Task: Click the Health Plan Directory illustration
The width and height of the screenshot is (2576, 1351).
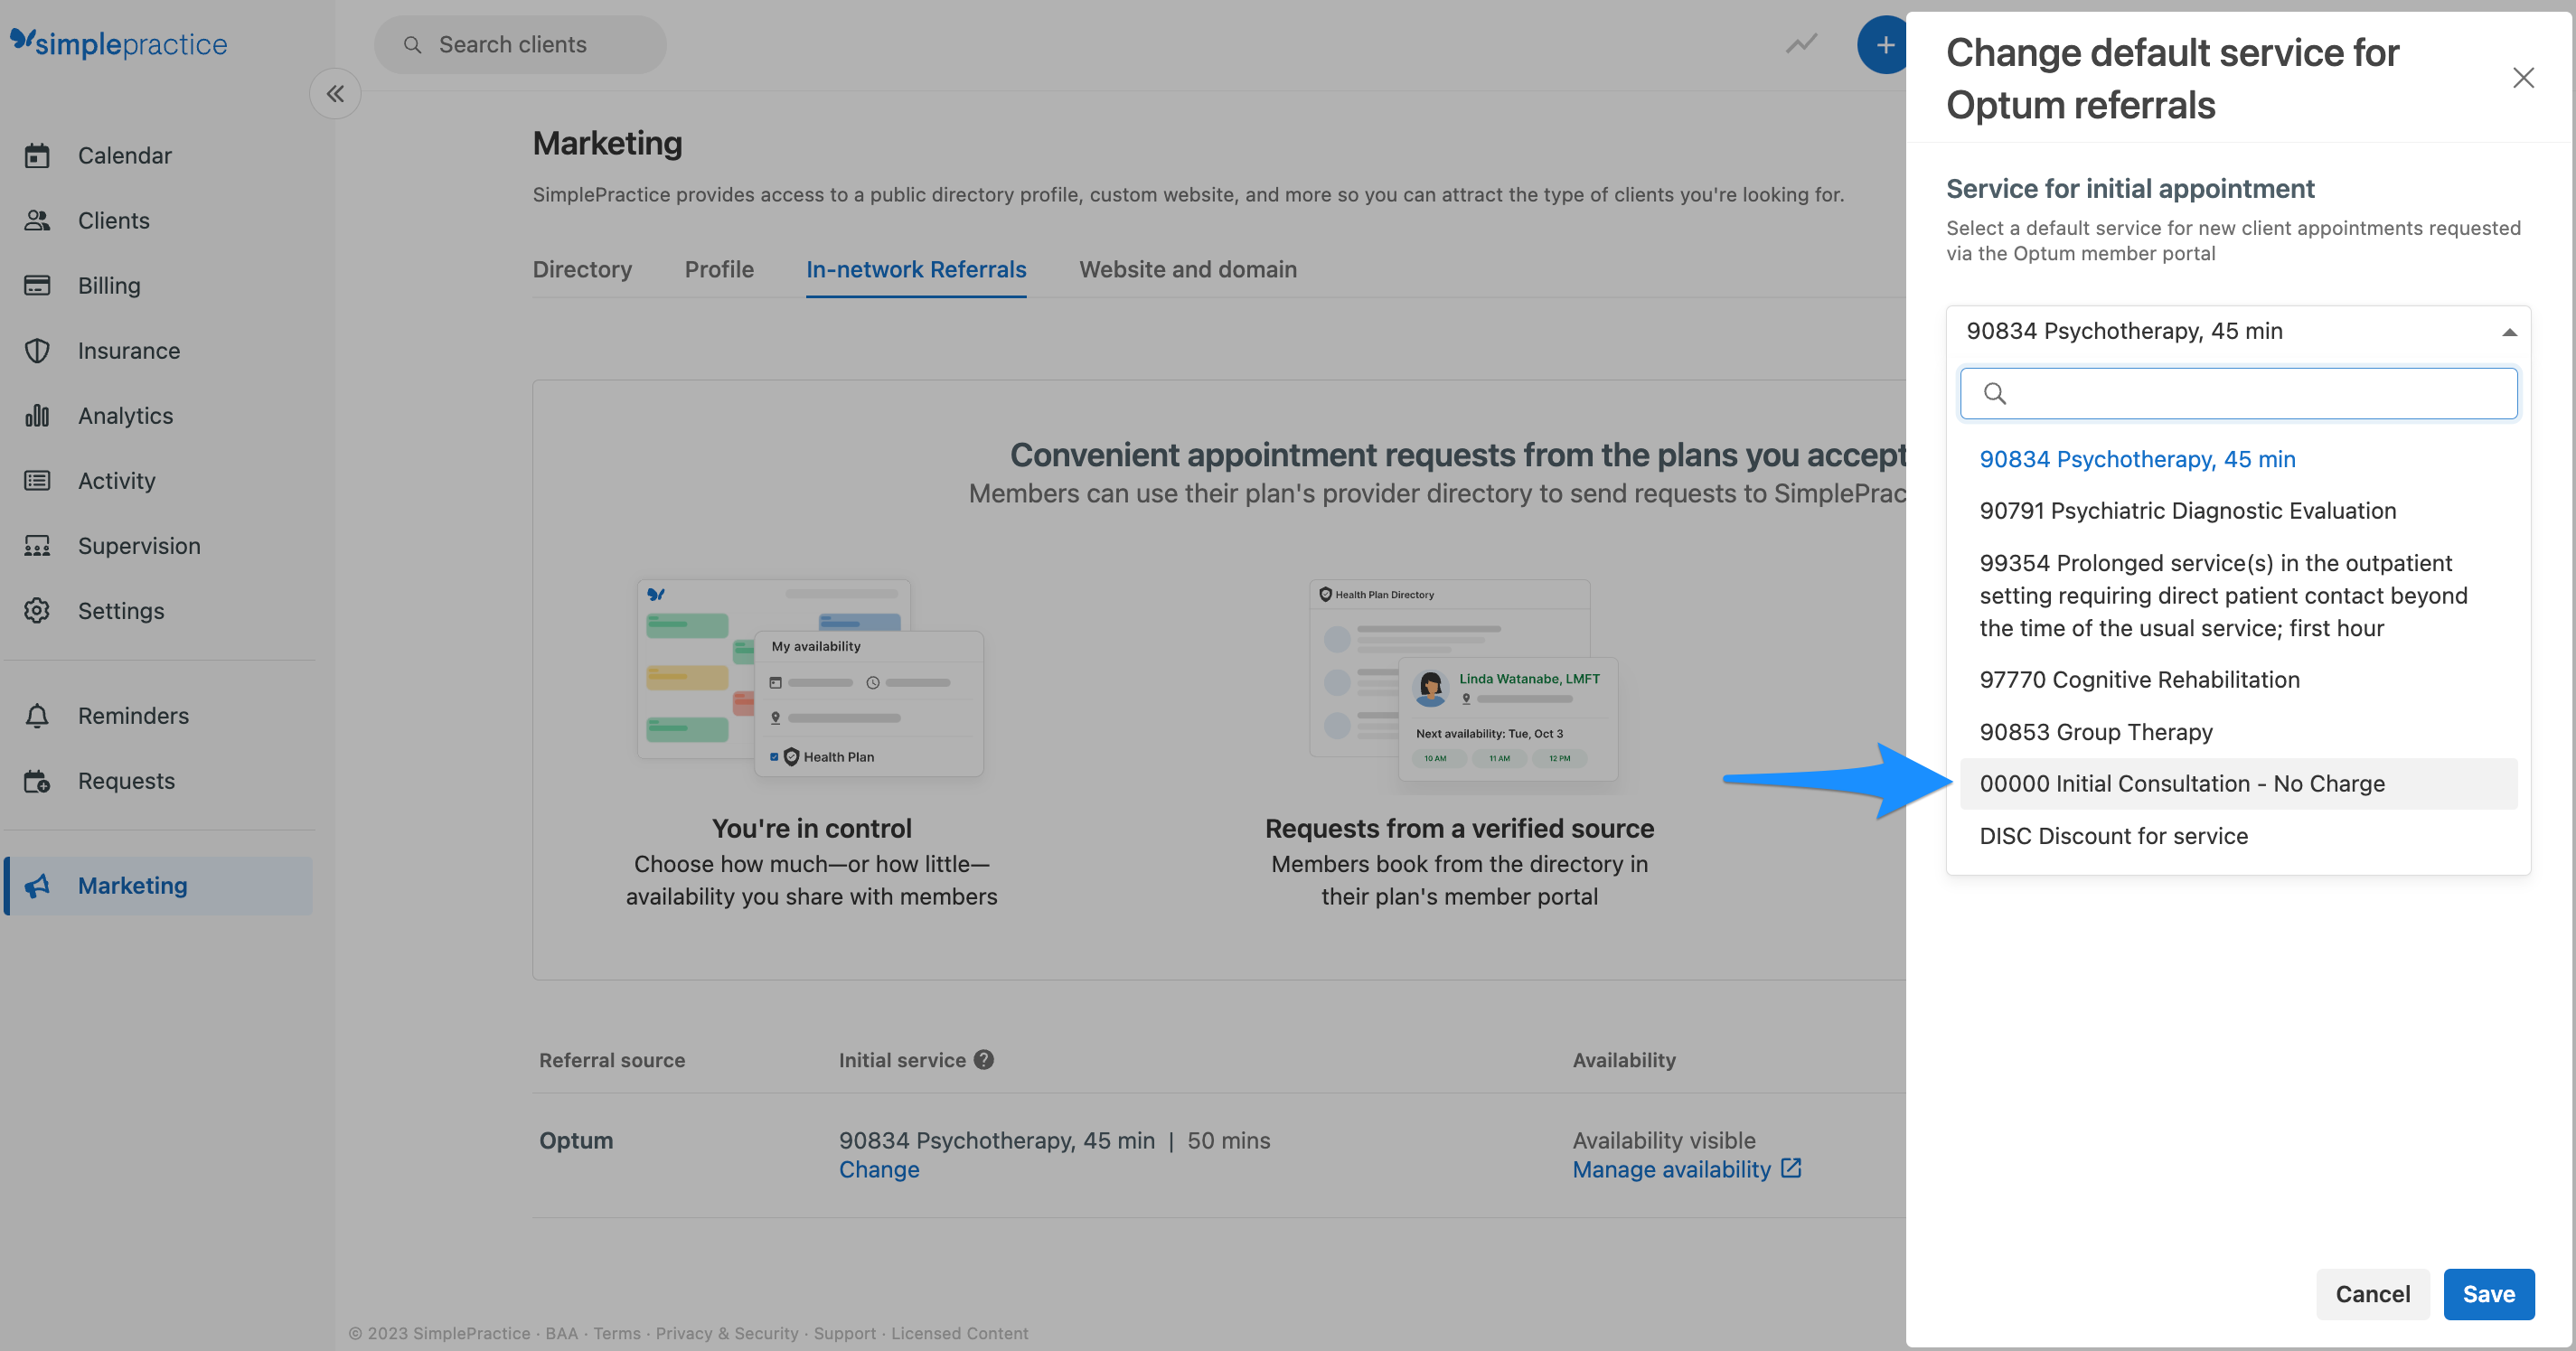Action: (1464, 680)
